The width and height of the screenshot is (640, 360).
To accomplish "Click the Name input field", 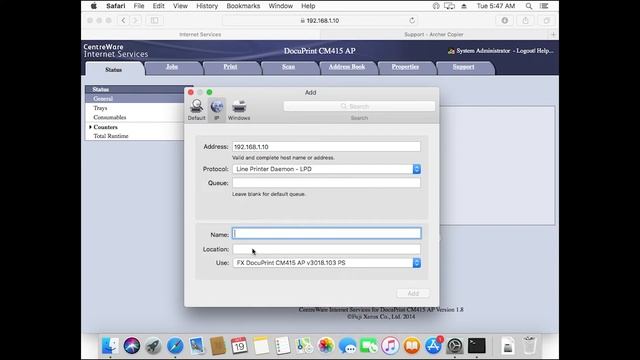I will tap(327, 233).
